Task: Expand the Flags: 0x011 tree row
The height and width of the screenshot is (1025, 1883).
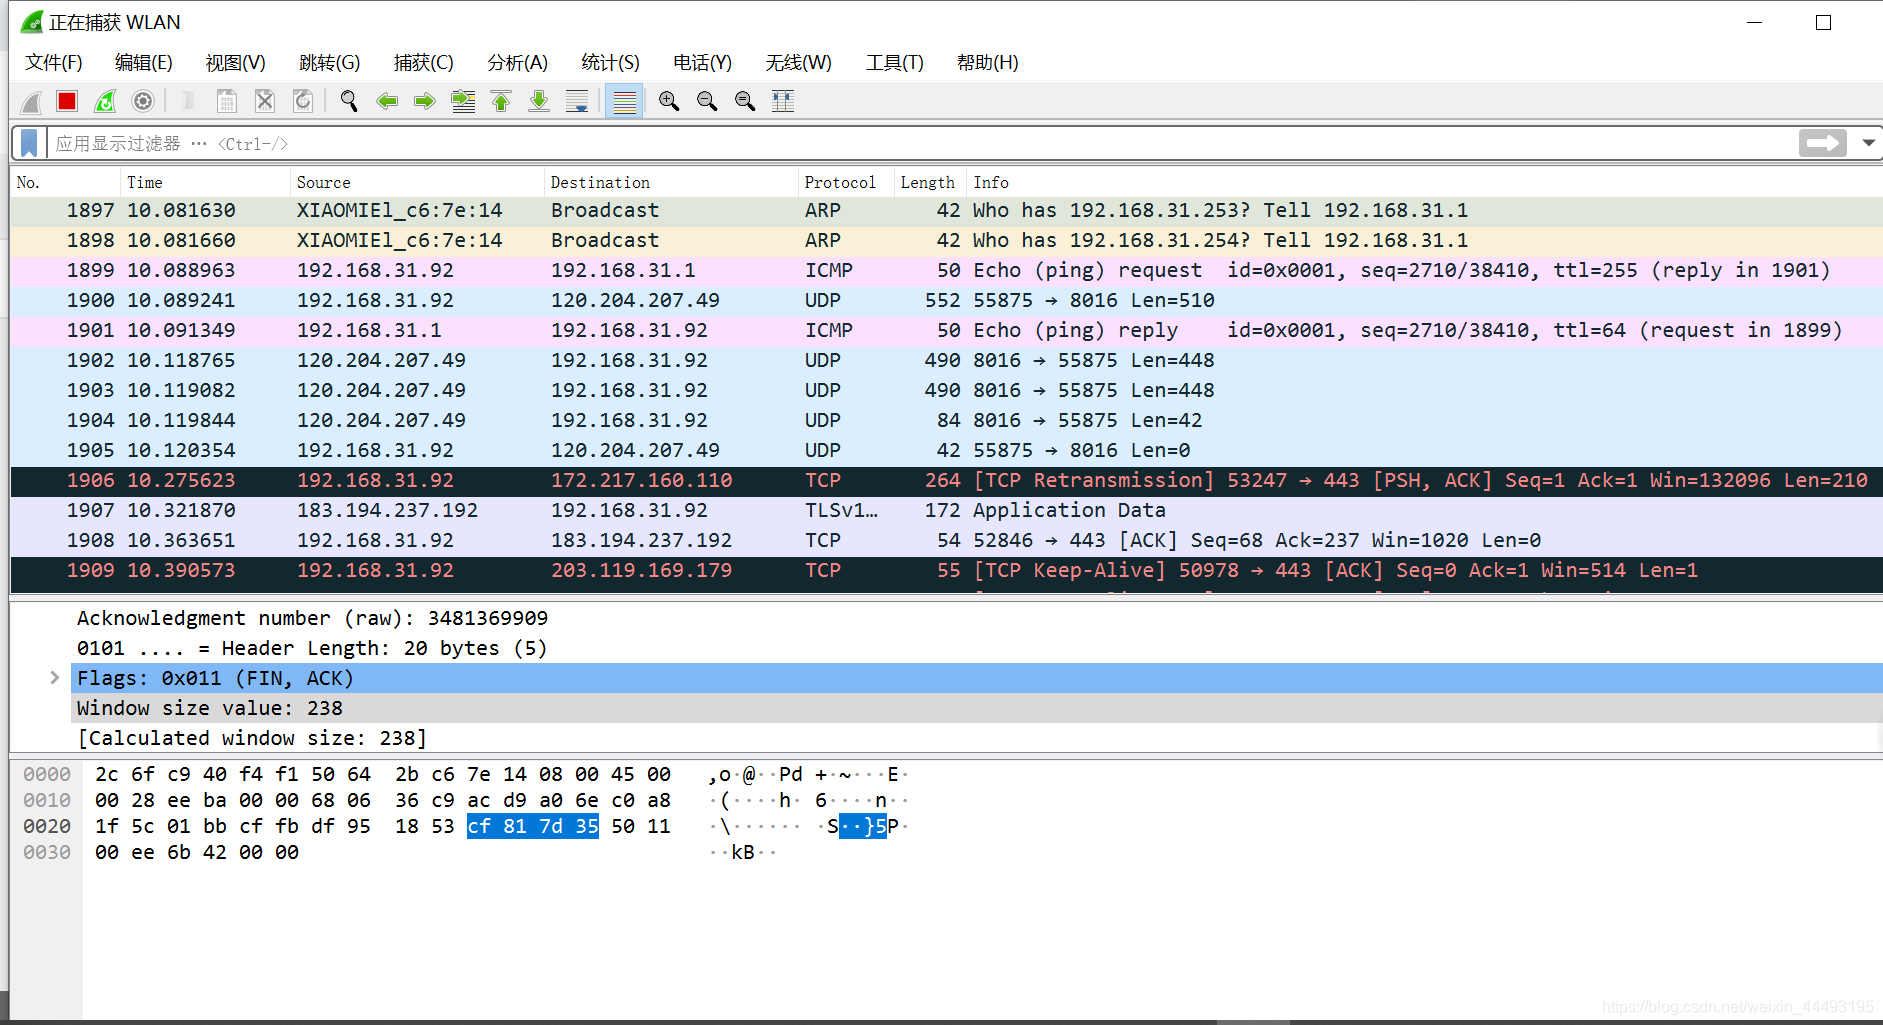Action: (55, 678)
